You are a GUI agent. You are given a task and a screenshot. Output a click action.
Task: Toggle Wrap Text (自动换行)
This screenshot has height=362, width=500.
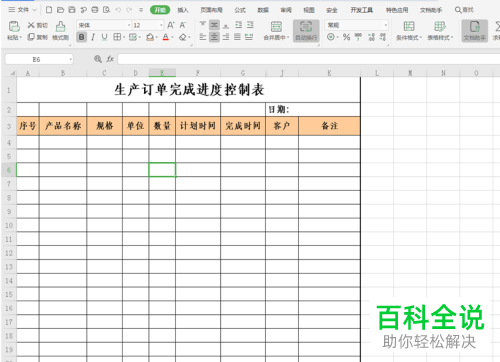click(x=306, y=31)
